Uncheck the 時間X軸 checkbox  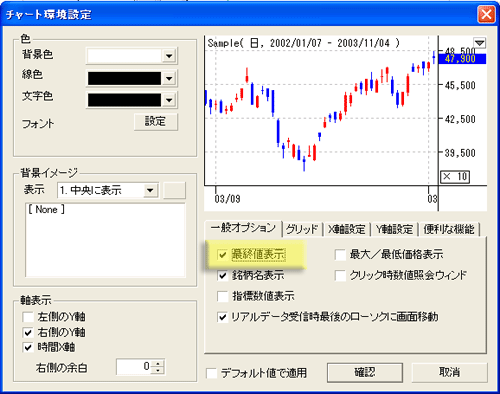click(28, 348)
